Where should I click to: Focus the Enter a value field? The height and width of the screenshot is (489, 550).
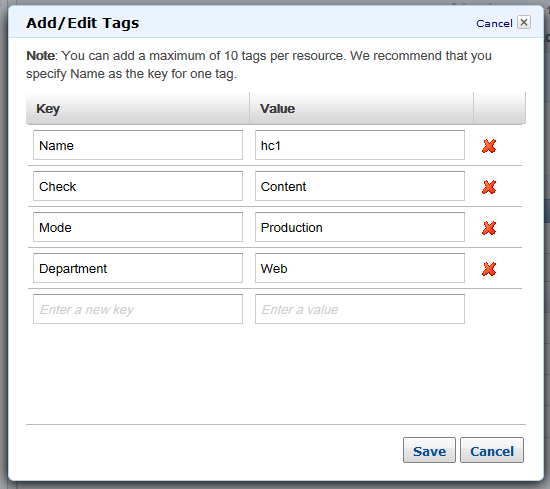point(360,309)
